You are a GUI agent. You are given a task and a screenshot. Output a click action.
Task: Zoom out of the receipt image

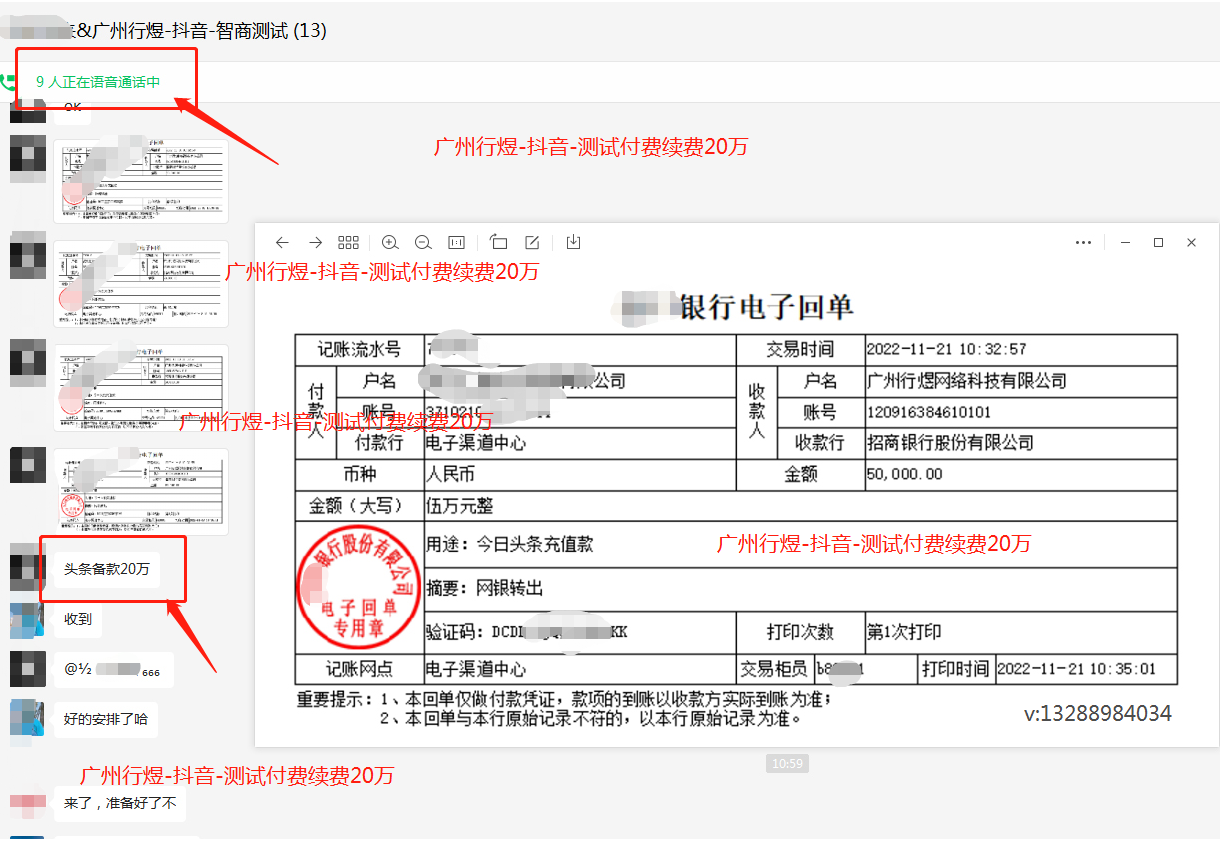(x=423, y=243)
